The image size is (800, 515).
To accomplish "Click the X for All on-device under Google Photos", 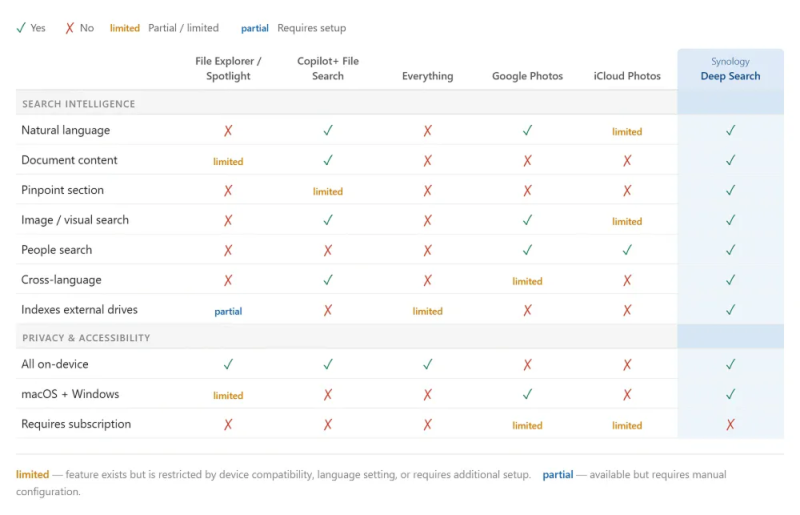I will tap(528, 364).
